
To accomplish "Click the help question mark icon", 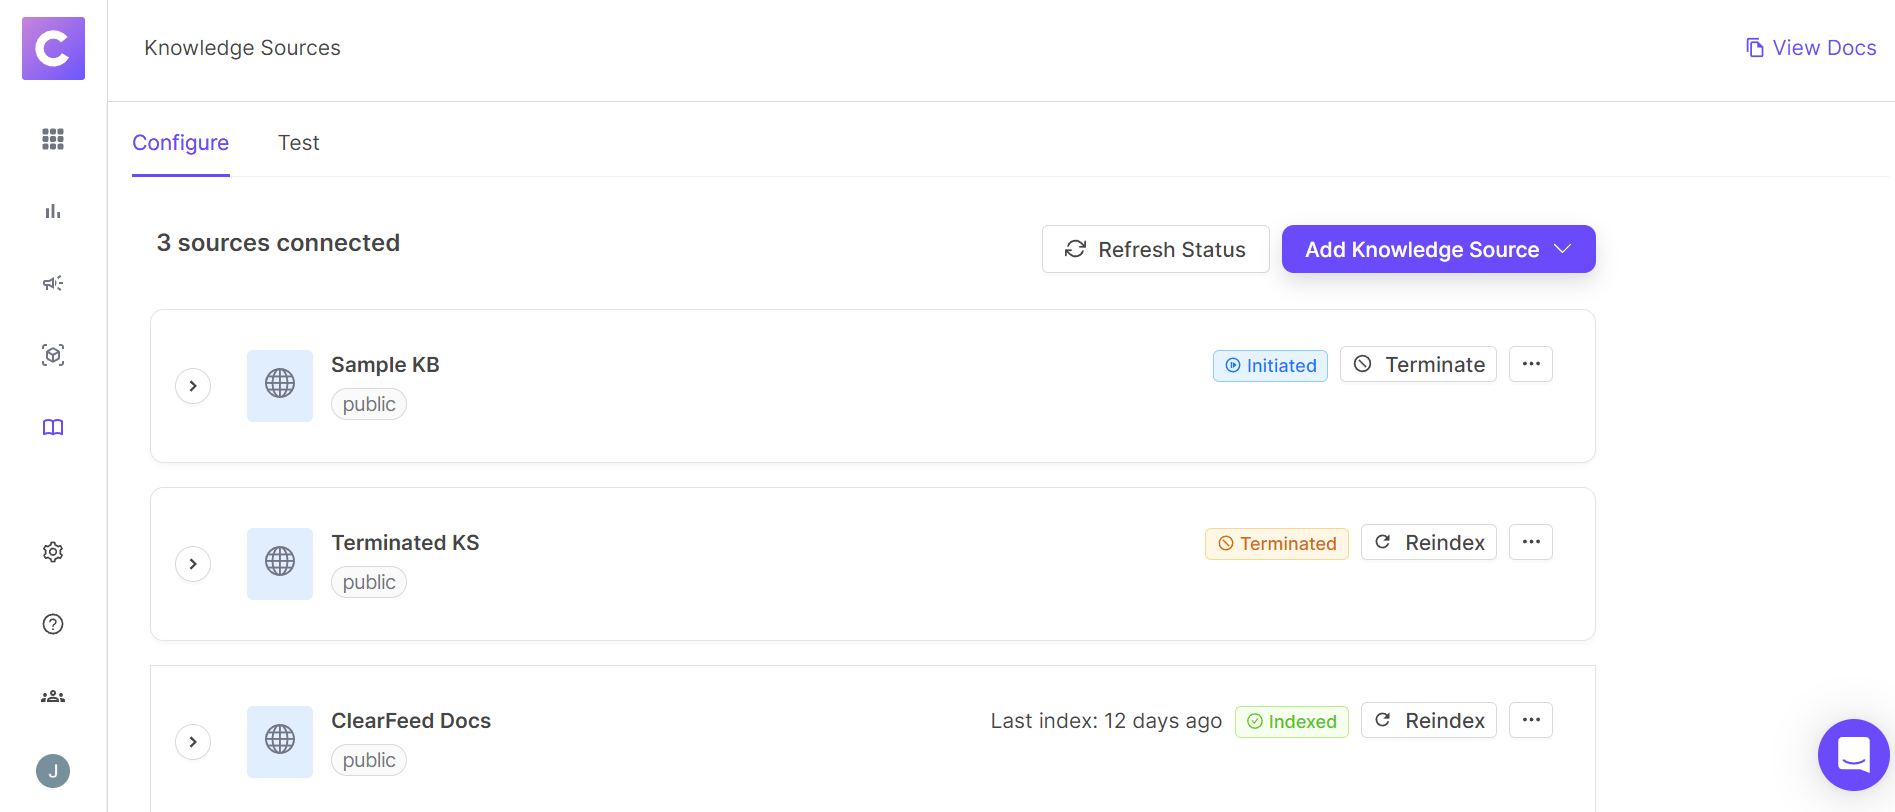I will 53,624.
